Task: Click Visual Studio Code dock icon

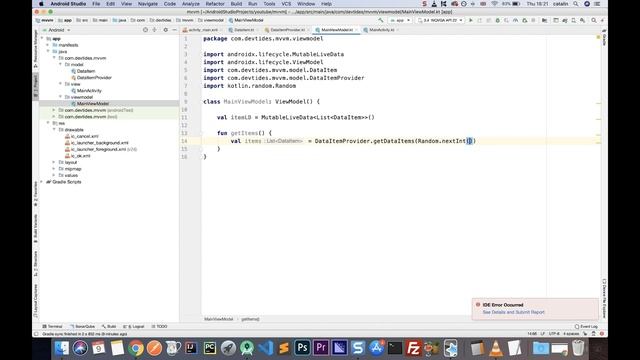Action: (x=266, y=348)
